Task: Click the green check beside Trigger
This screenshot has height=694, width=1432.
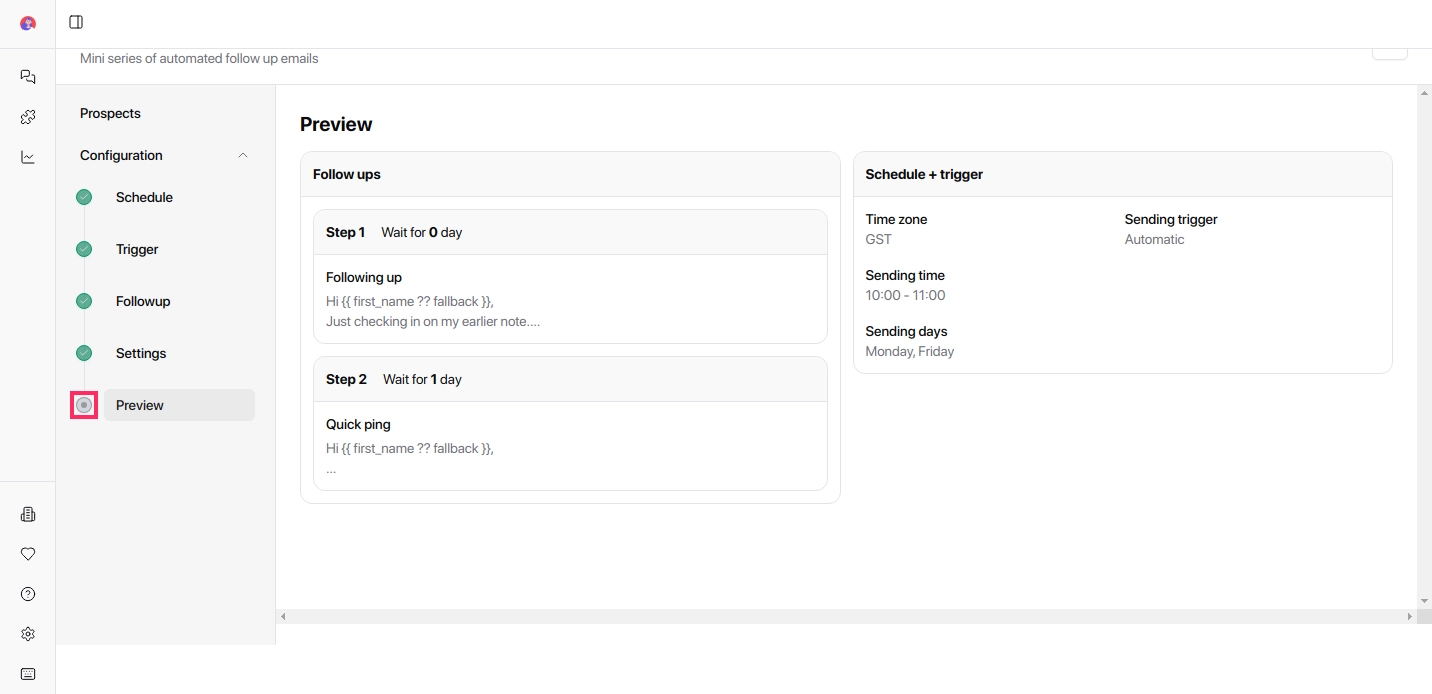Action: (x=84, y=249)
